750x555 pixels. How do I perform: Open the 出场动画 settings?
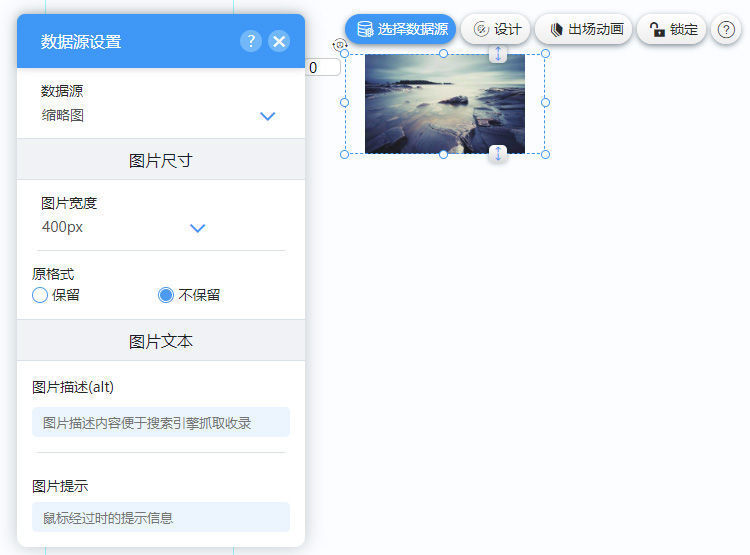(584, 29)
